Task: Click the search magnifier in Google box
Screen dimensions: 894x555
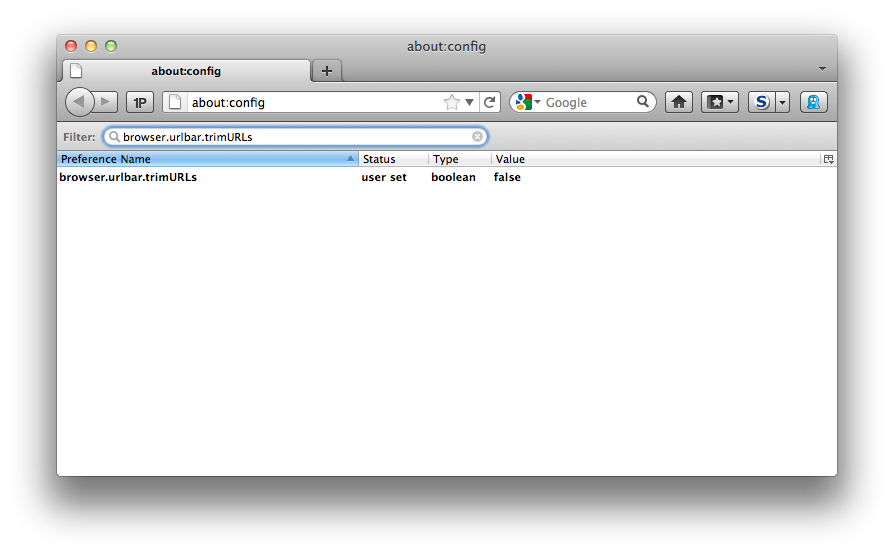Action: [643, 102]
